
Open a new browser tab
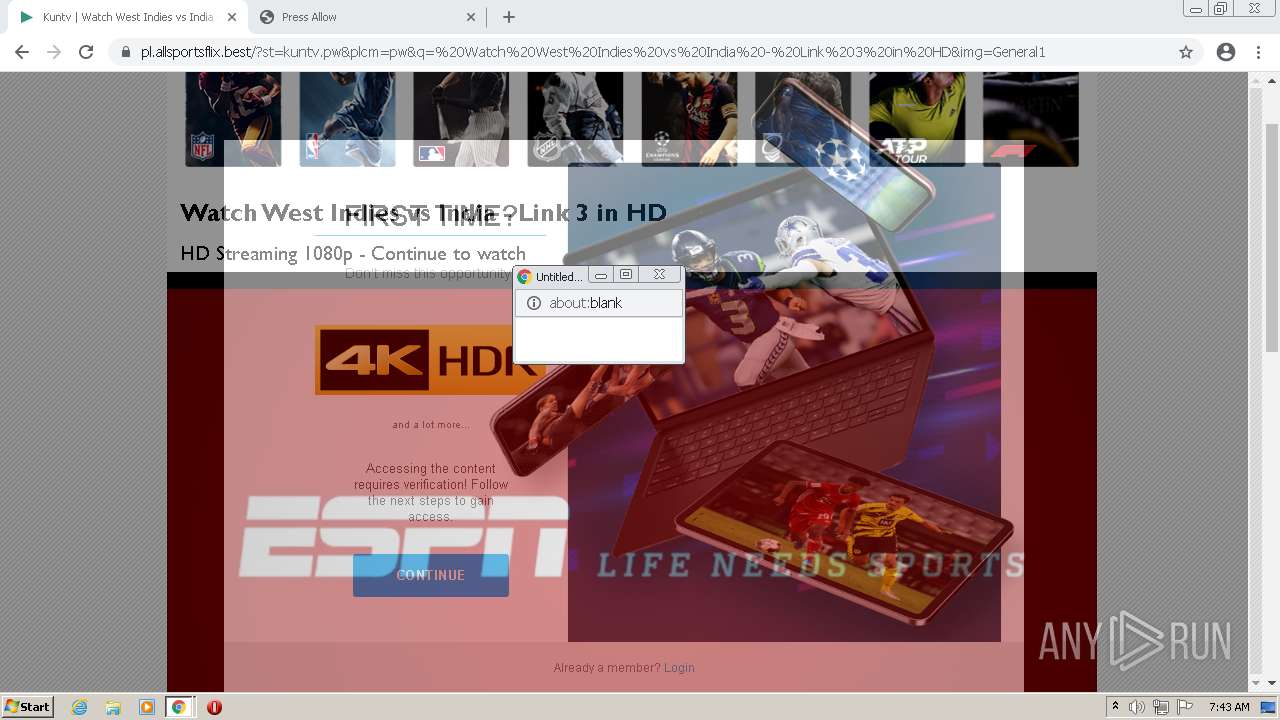pyautogui.click(x=509, y=17)
